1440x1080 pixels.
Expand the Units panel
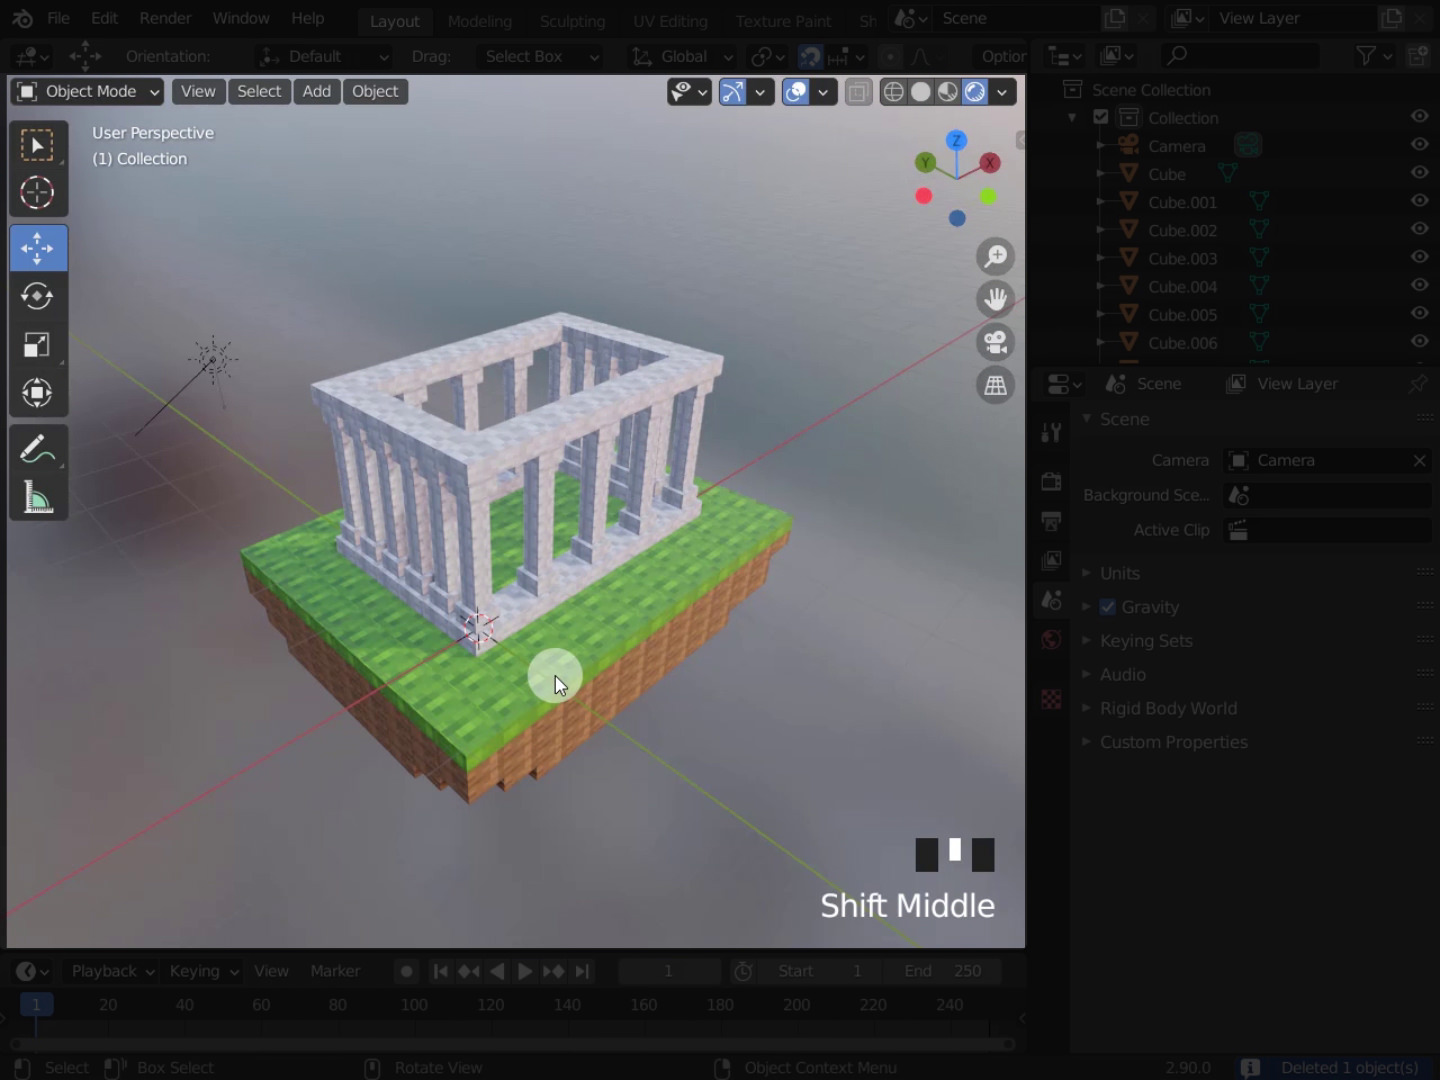tap(1119, 573)
